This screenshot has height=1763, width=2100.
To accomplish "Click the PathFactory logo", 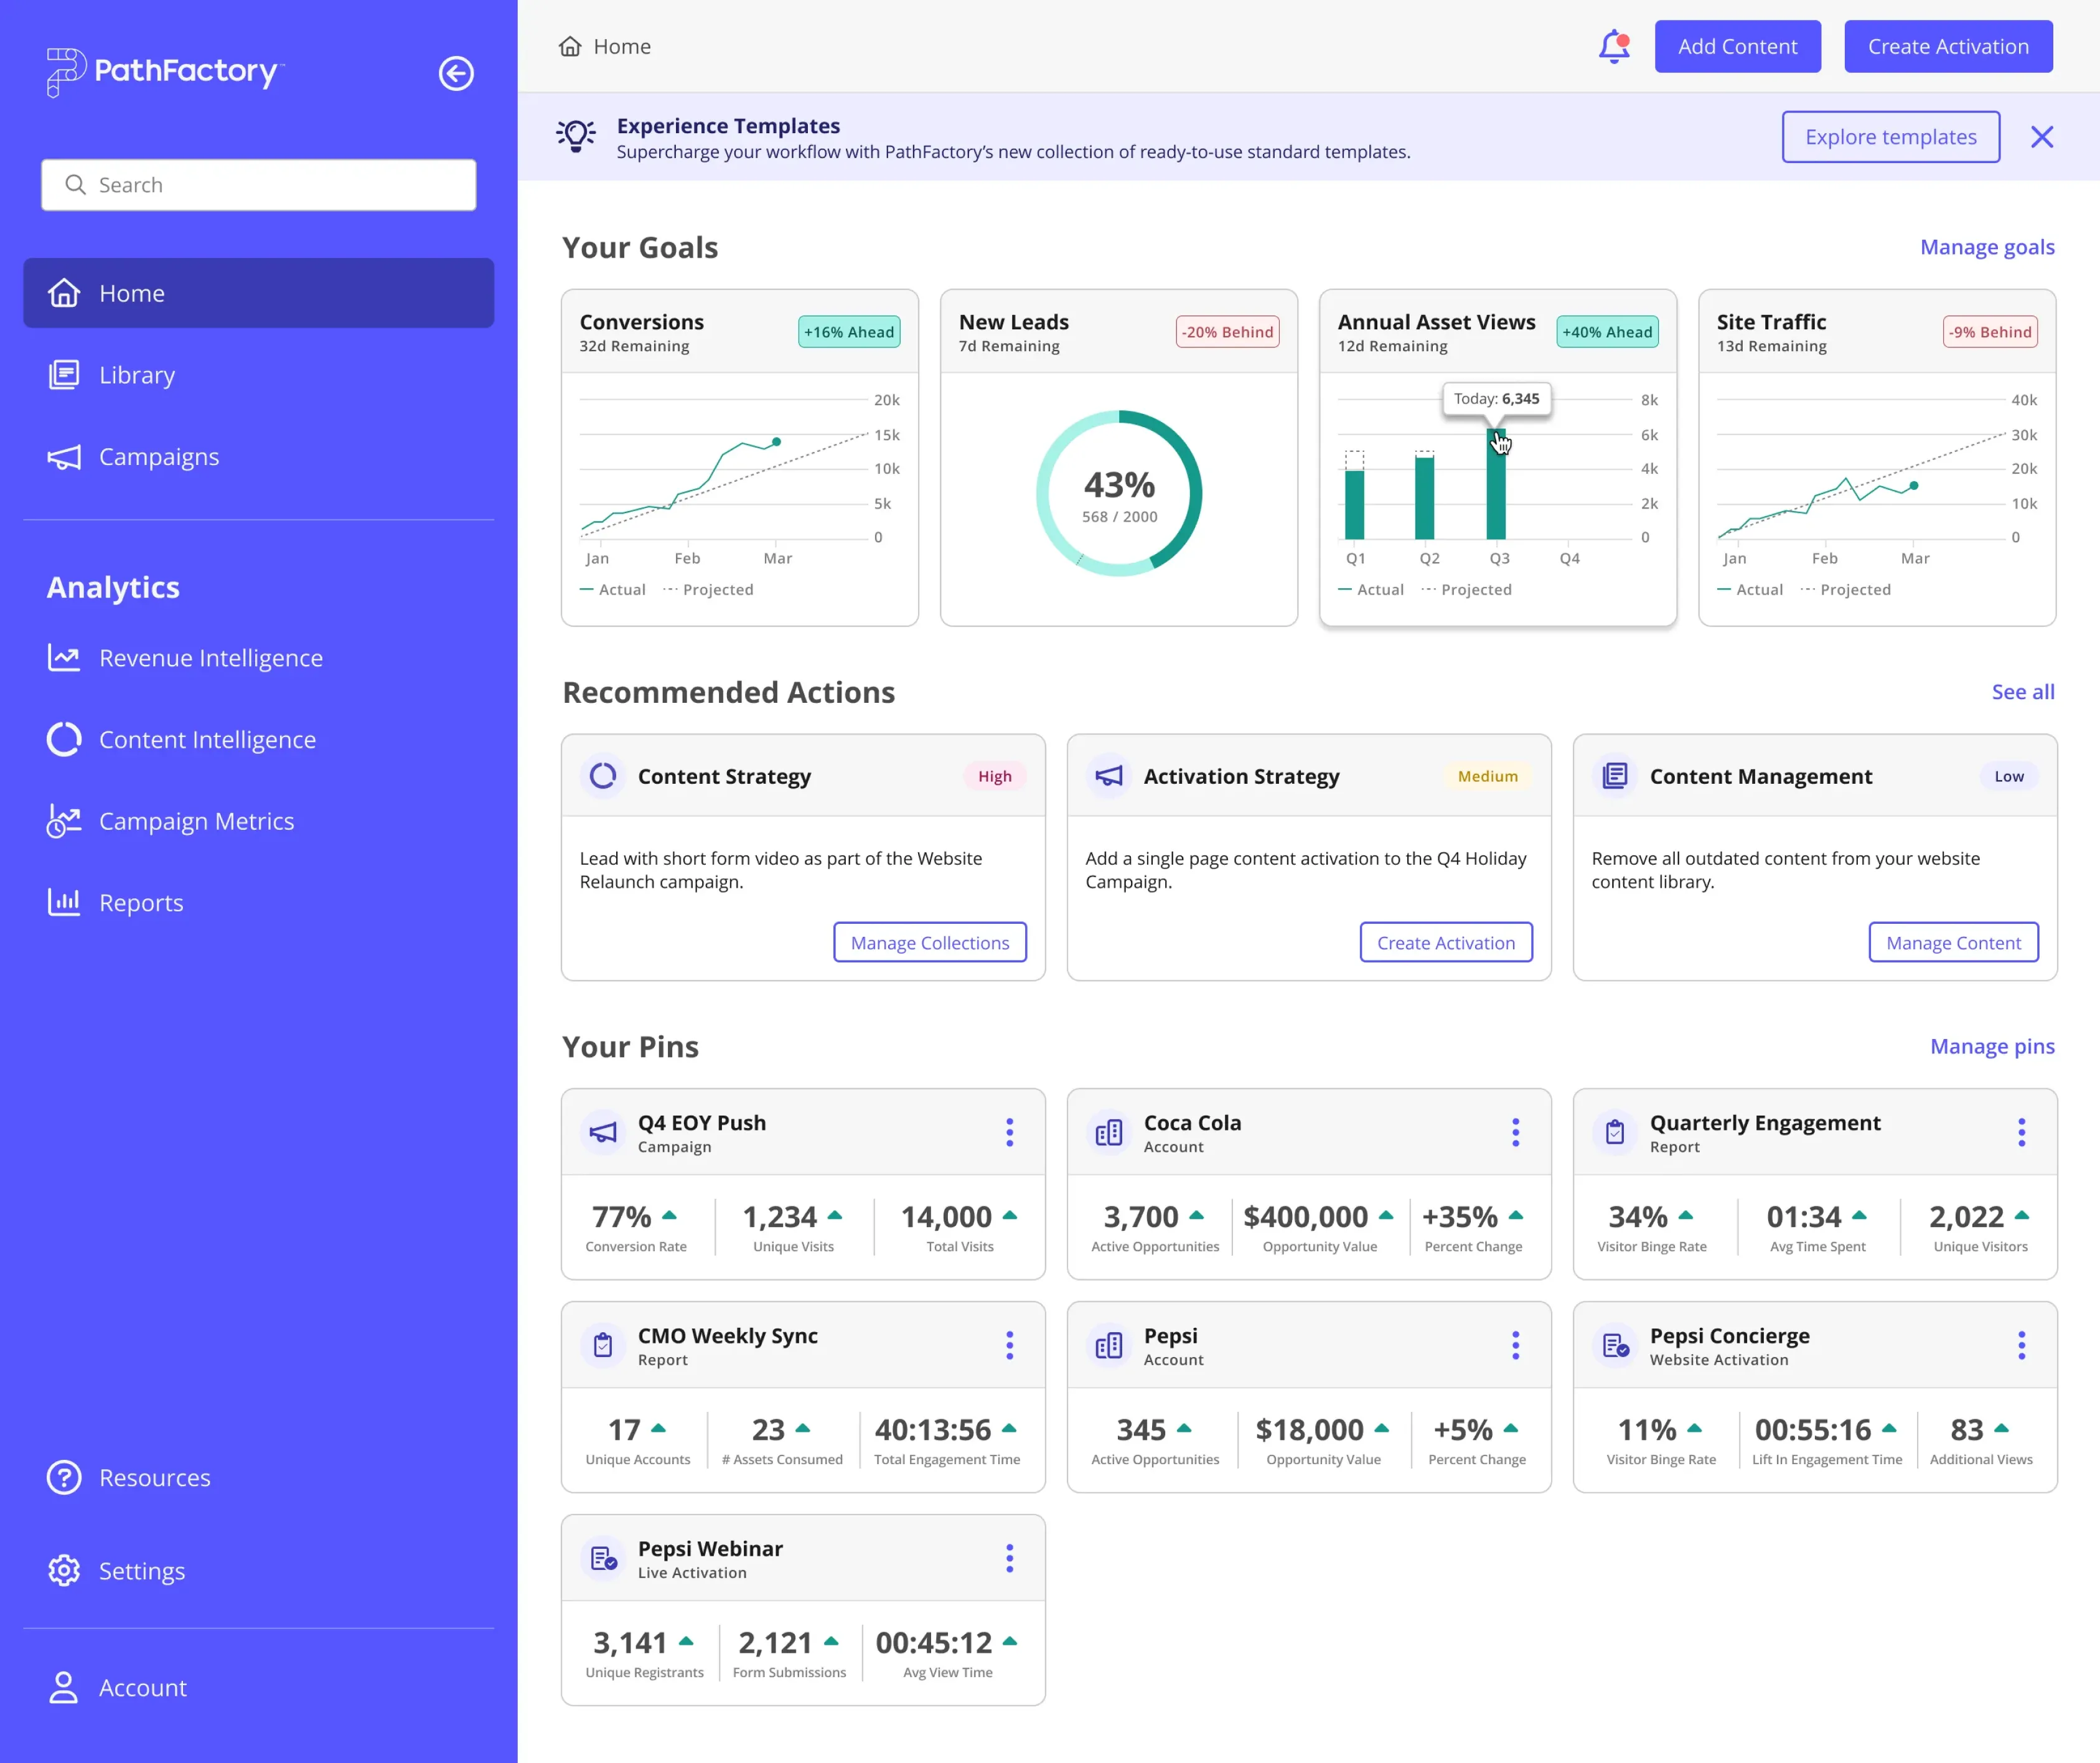I will [165, 72].
